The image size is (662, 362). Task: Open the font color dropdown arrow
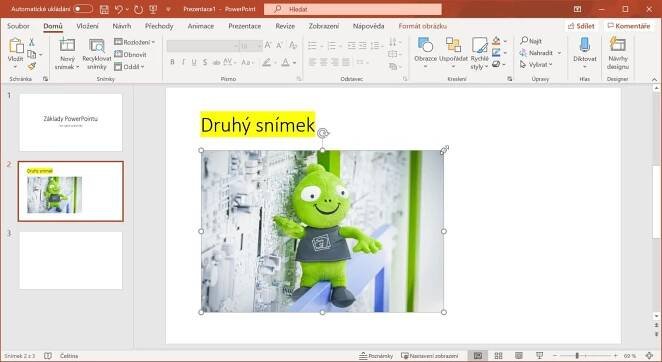pyautogui.click(x=294, y=63)
